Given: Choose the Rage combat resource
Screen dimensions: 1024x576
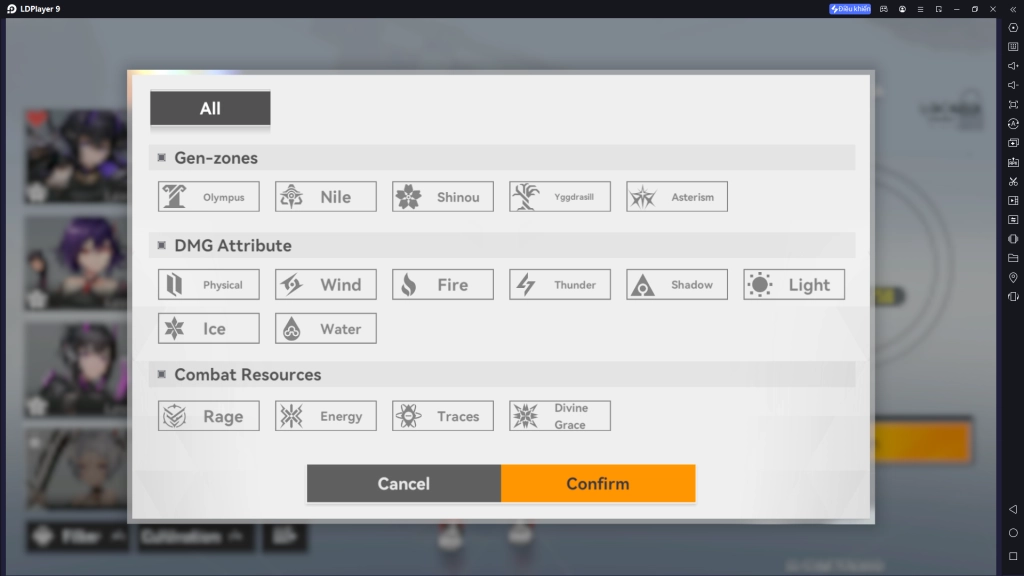Looking at the screenshot, I should [209, 416].
